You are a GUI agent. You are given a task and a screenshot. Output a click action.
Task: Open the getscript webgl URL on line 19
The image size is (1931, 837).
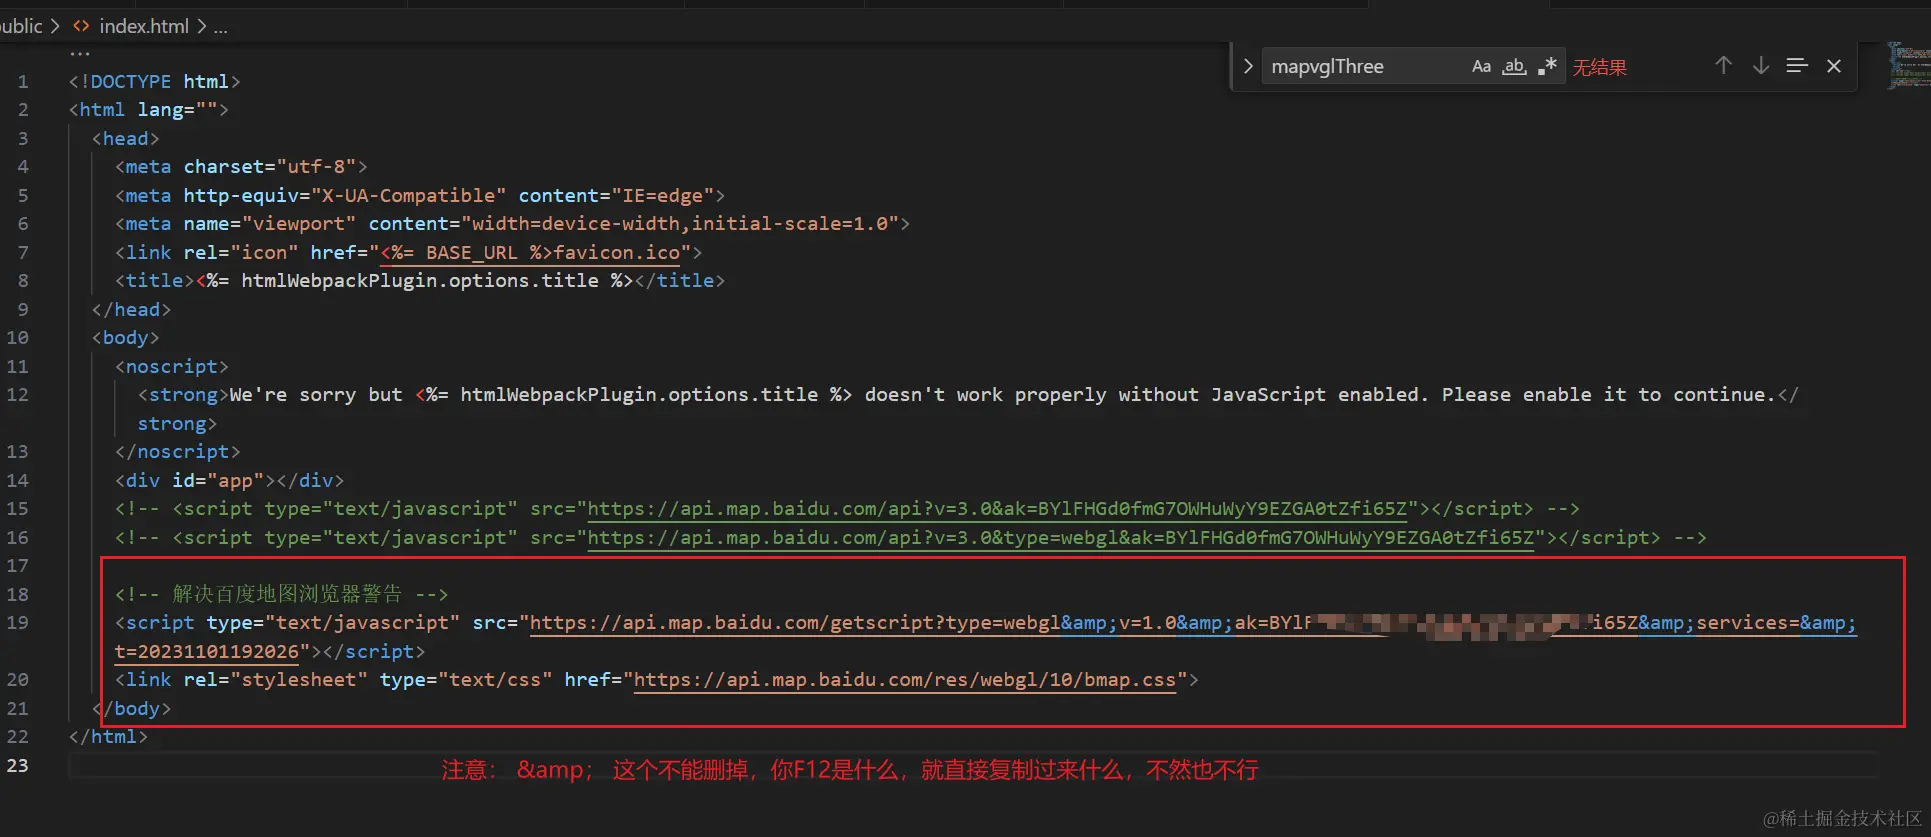pos(1192,623)
